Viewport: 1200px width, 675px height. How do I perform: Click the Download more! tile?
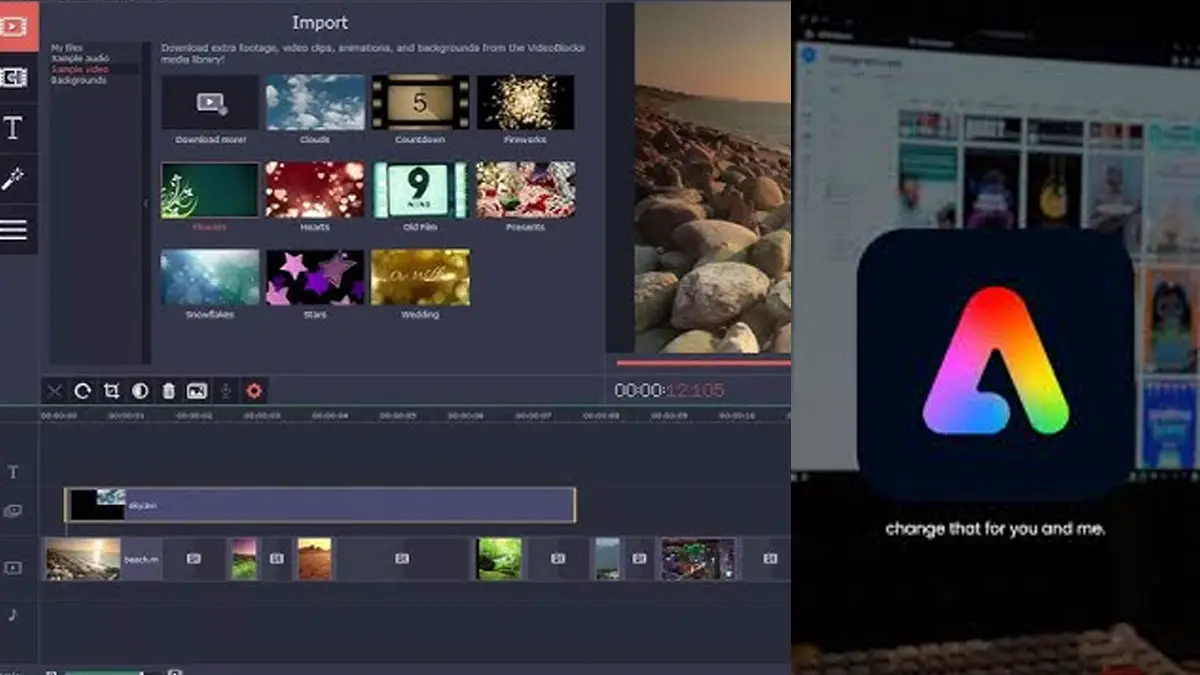point(210,103)
